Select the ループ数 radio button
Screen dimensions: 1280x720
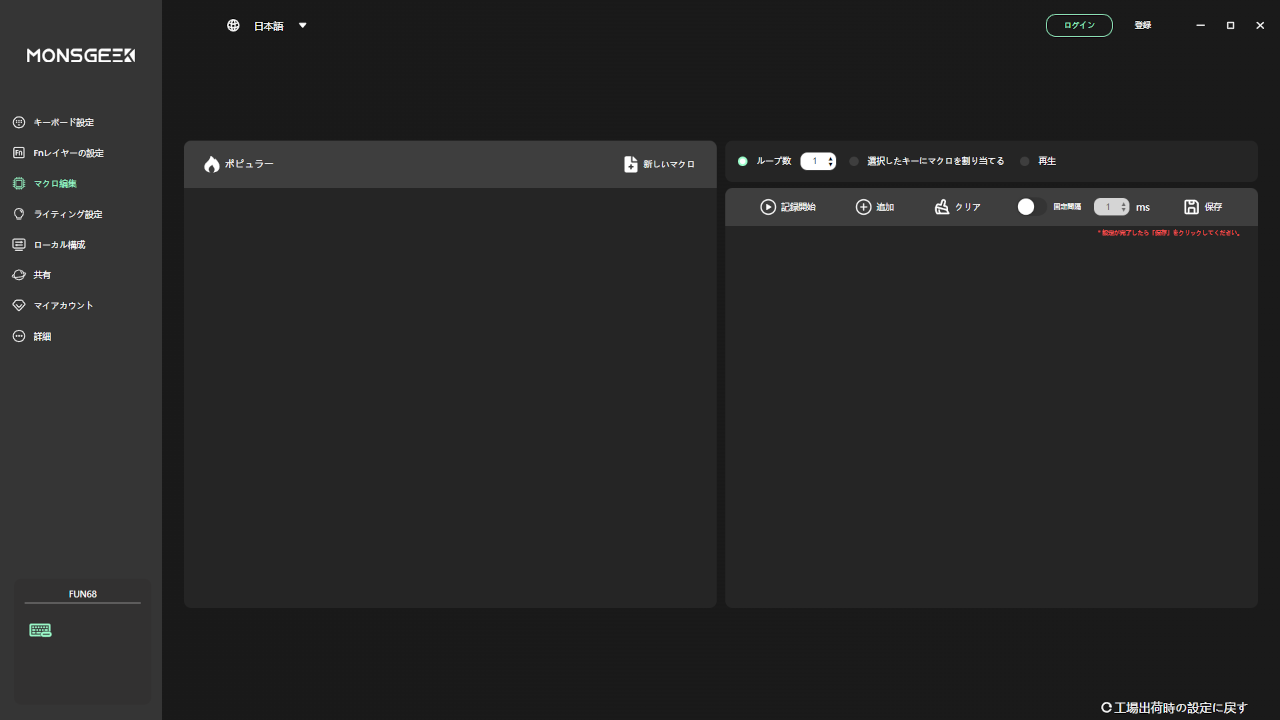click(x=743, y=161)
